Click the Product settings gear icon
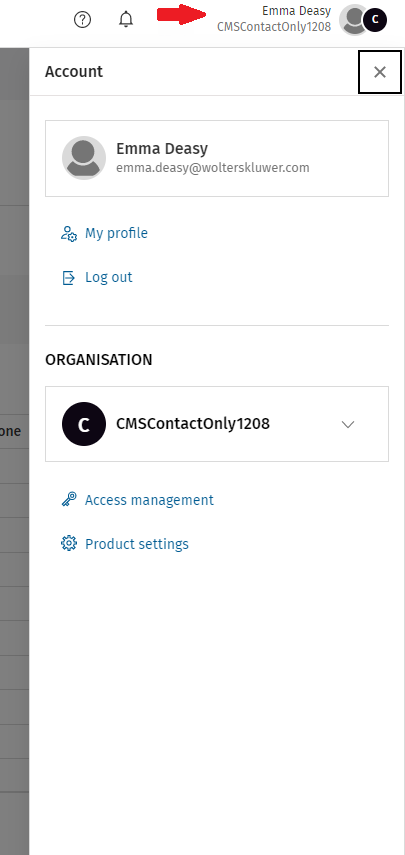 coord(69,544)
